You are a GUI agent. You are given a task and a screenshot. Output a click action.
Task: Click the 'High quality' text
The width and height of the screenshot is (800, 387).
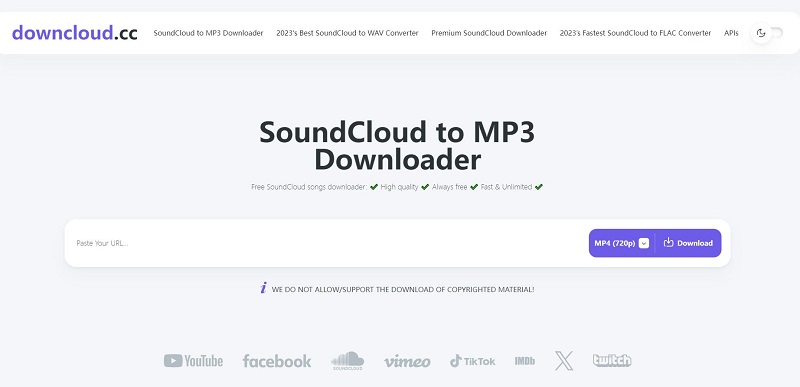click(399, 187)
